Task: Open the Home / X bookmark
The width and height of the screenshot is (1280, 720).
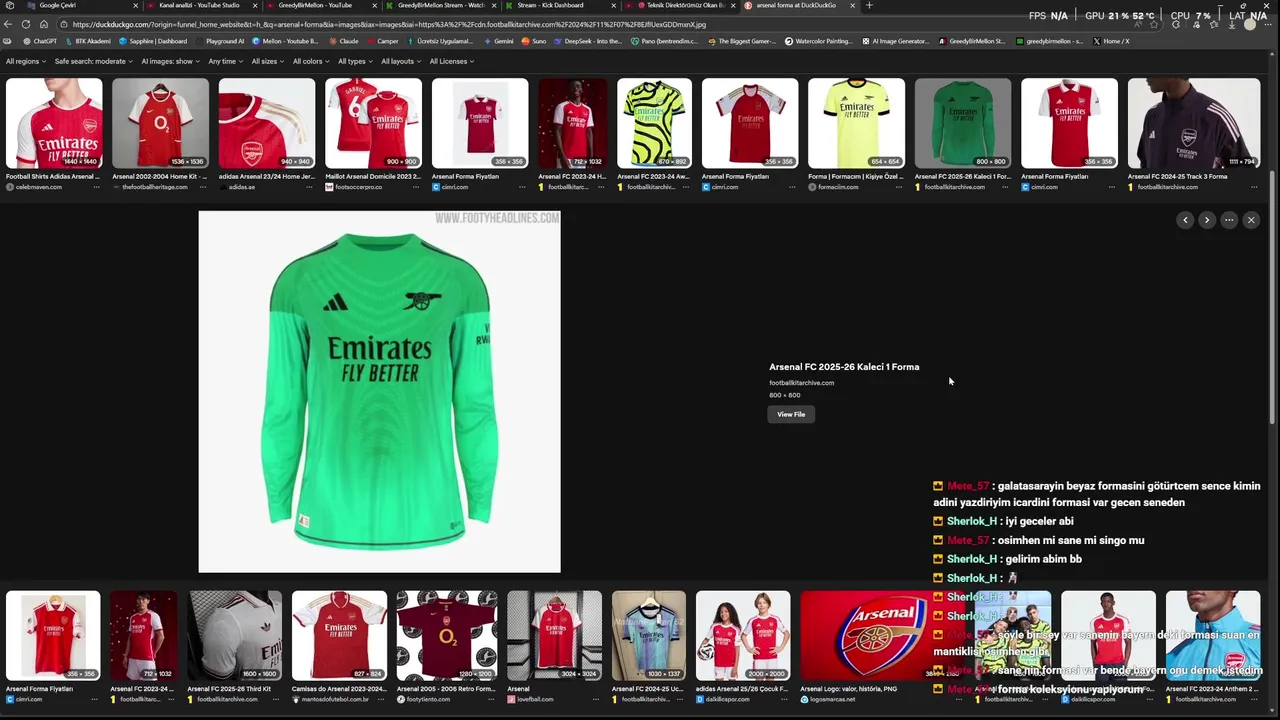Action: point(1111,41)
